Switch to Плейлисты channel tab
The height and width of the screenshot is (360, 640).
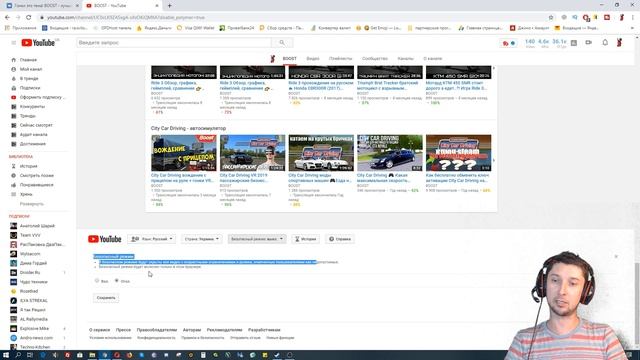point(340,59)
